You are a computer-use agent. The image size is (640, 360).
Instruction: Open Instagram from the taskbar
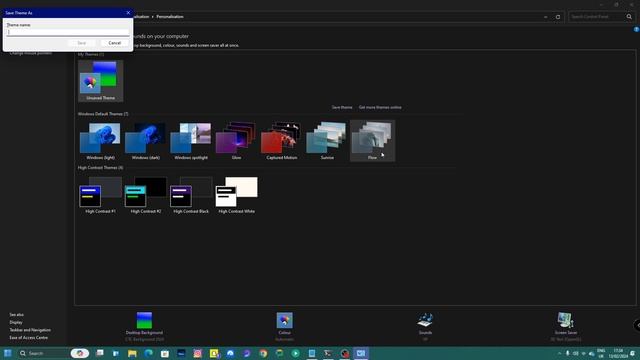coord(198,353)
